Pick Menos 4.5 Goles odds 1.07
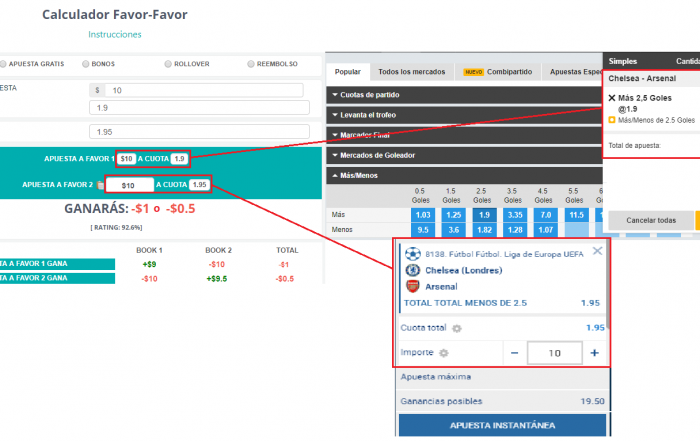 pyautogui.click(x=546, y=230)
